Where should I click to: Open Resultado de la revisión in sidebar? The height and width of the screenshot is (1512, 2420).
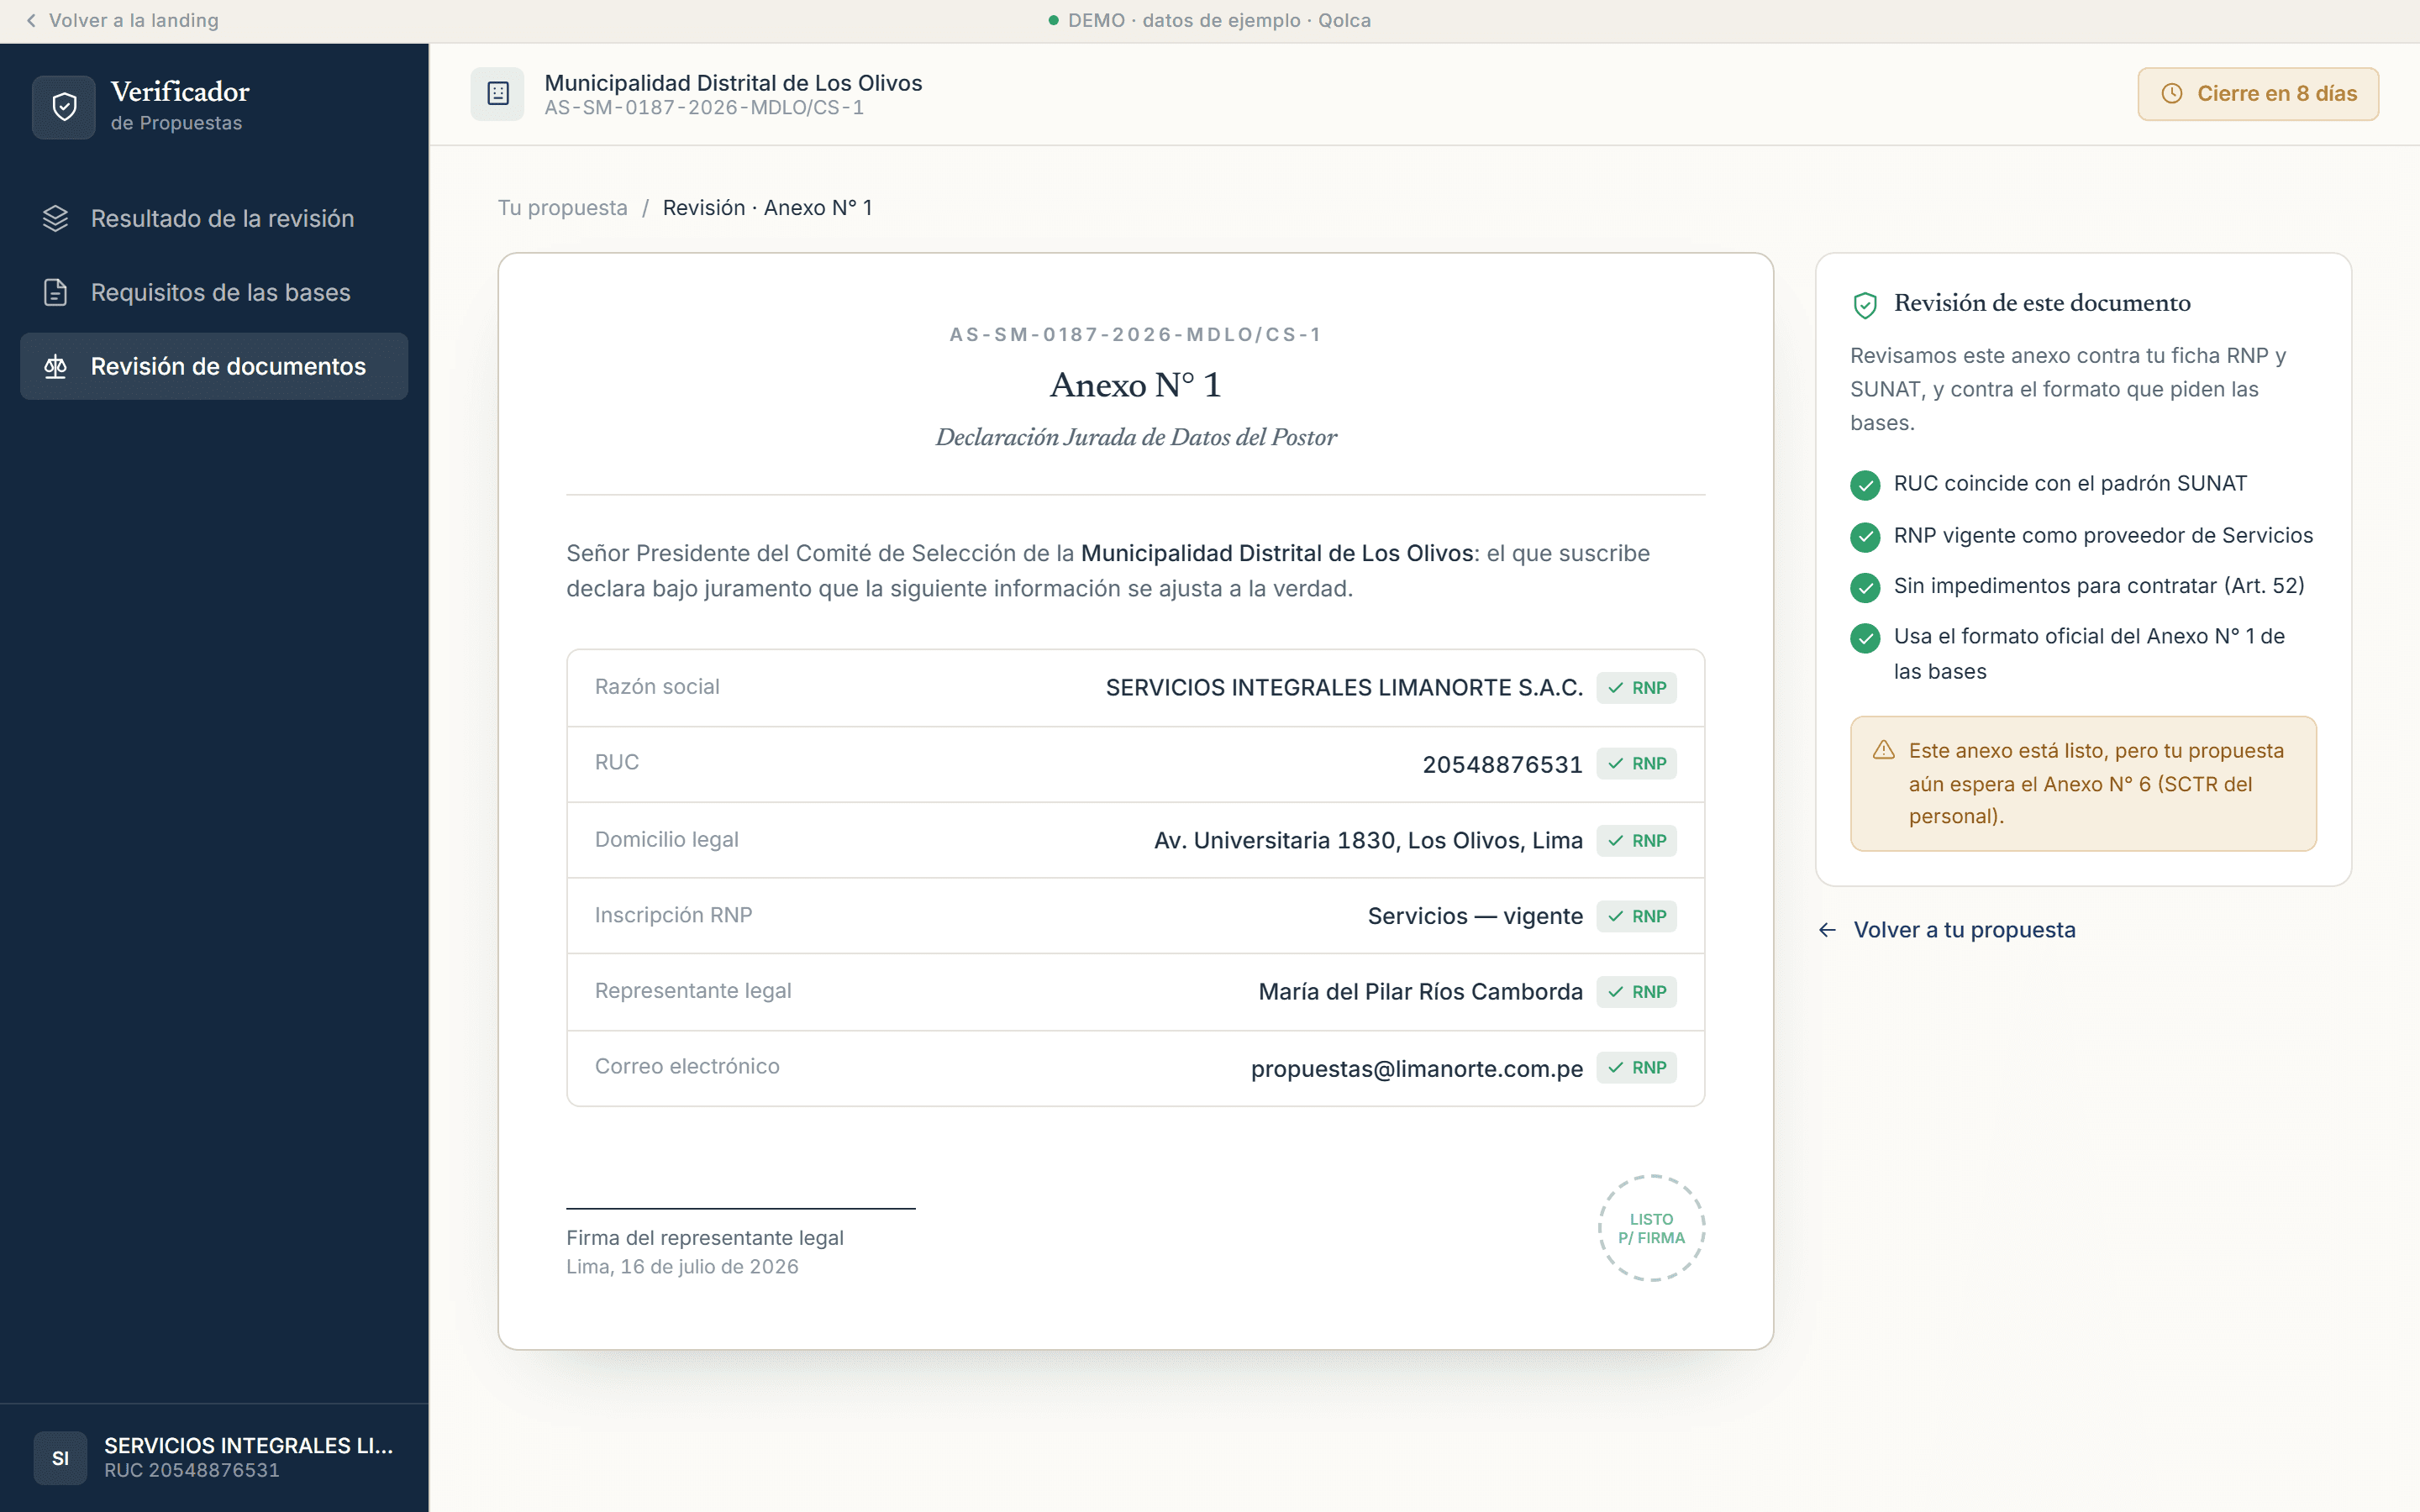[x=214, y=218]
